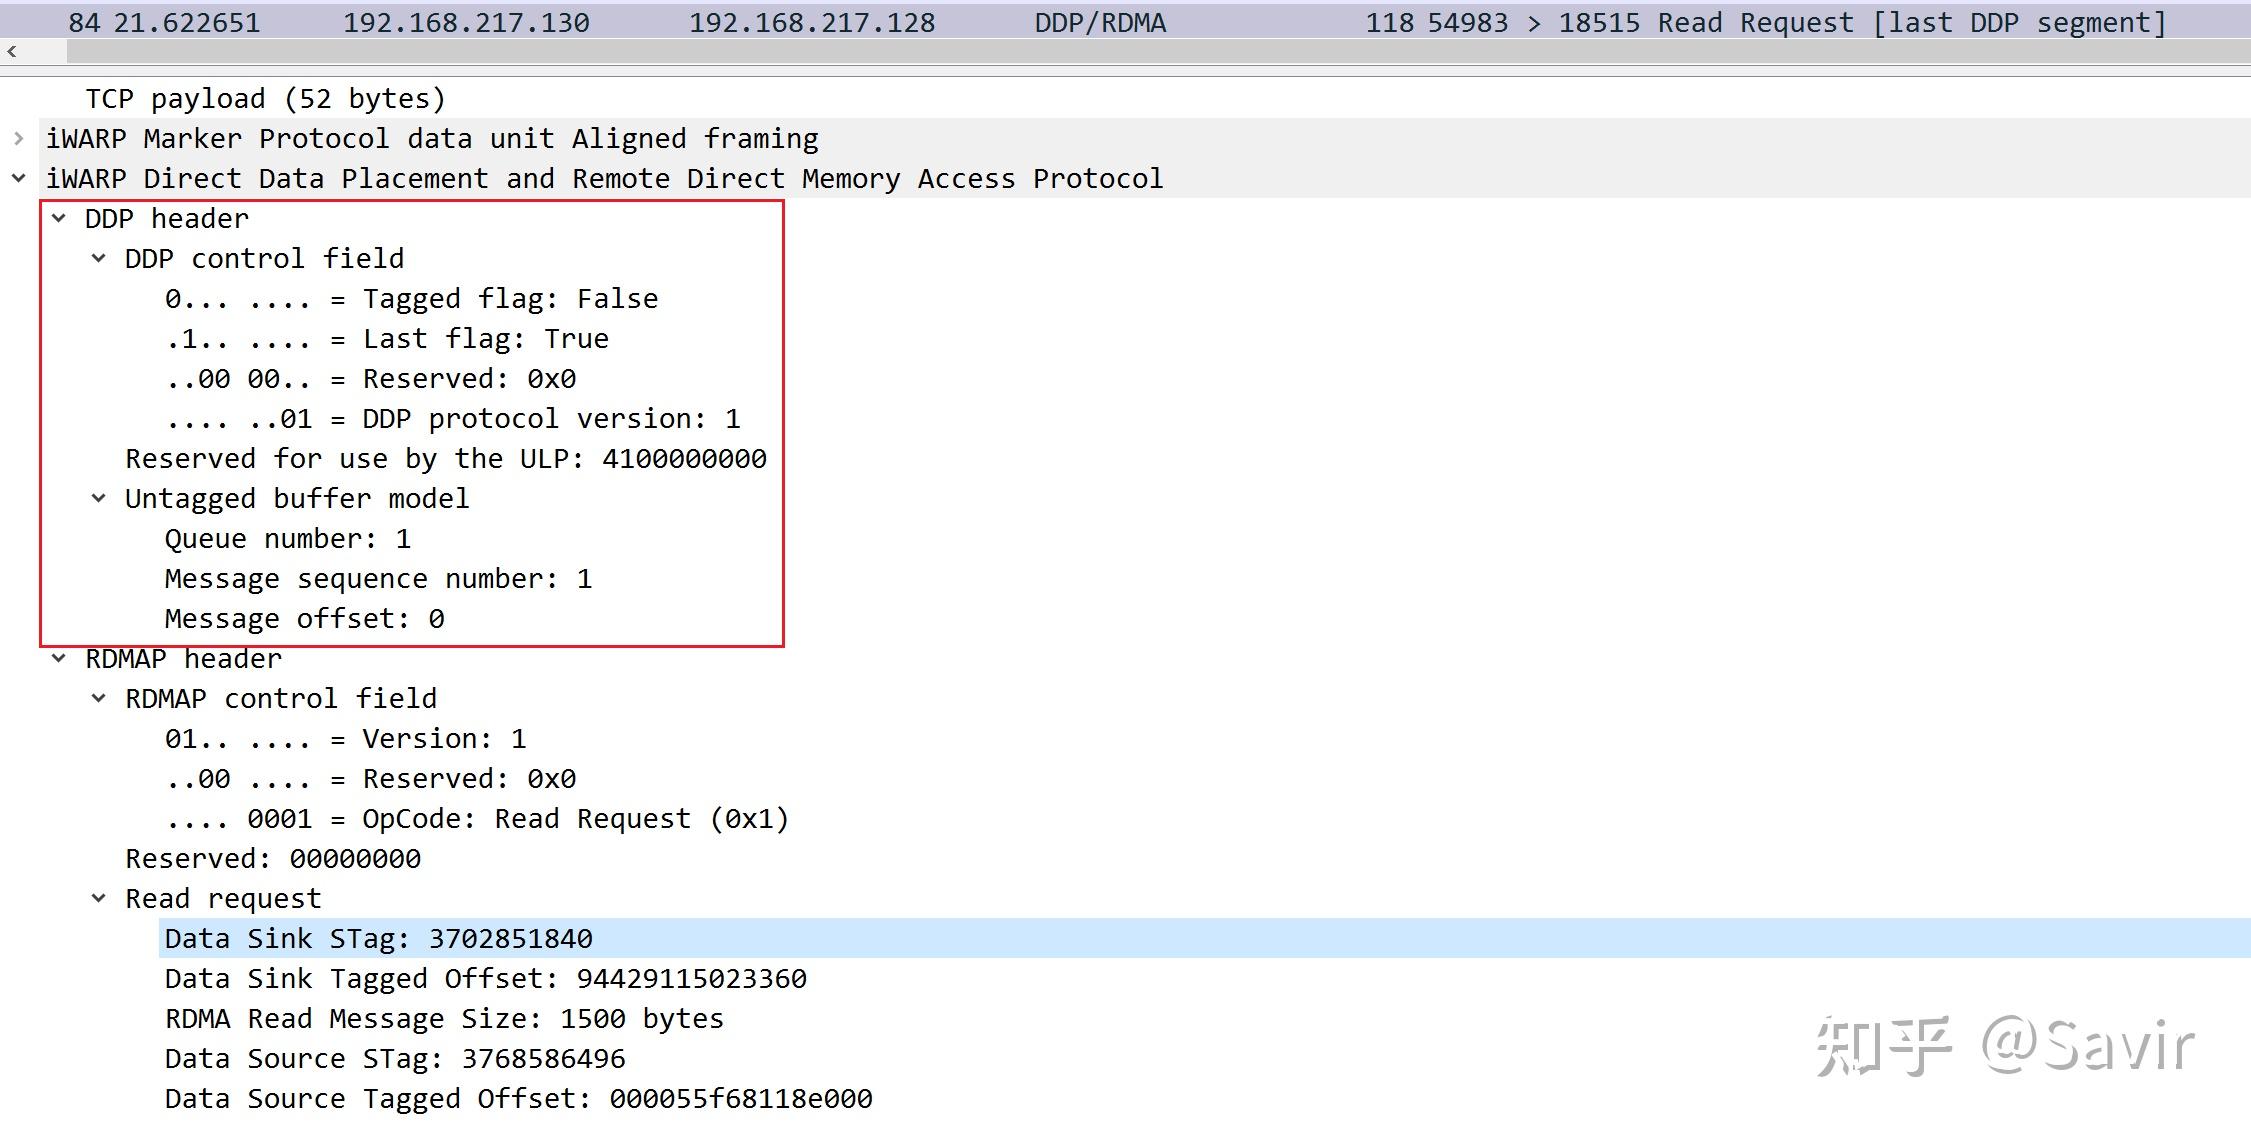2251x1136 pixels.
Task: Collapse the DDP header section
Action: [x=59, y=218]
